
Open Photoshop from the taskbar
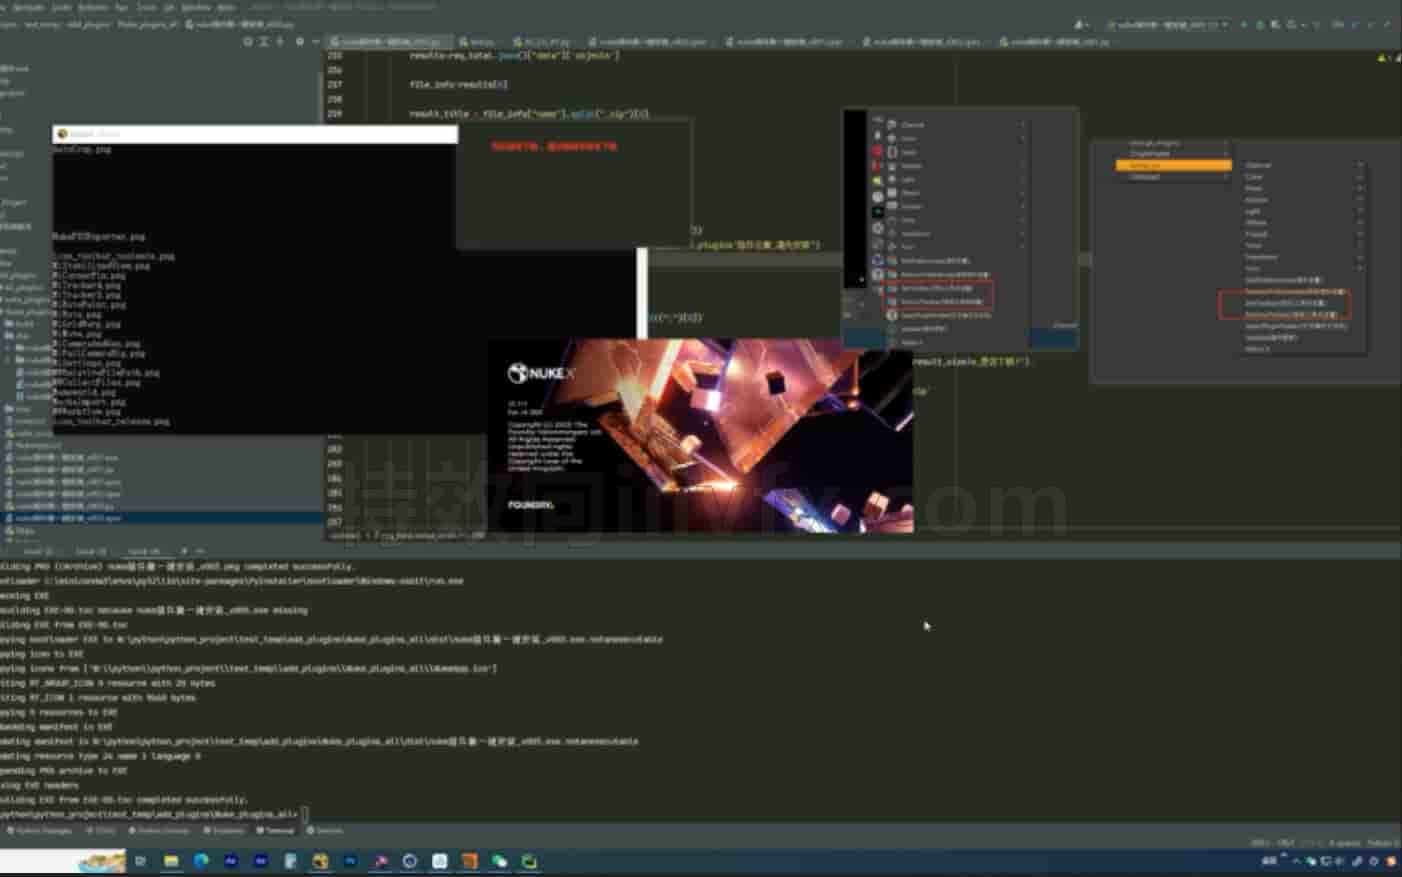pyautogui.click(x=350, y=861)
